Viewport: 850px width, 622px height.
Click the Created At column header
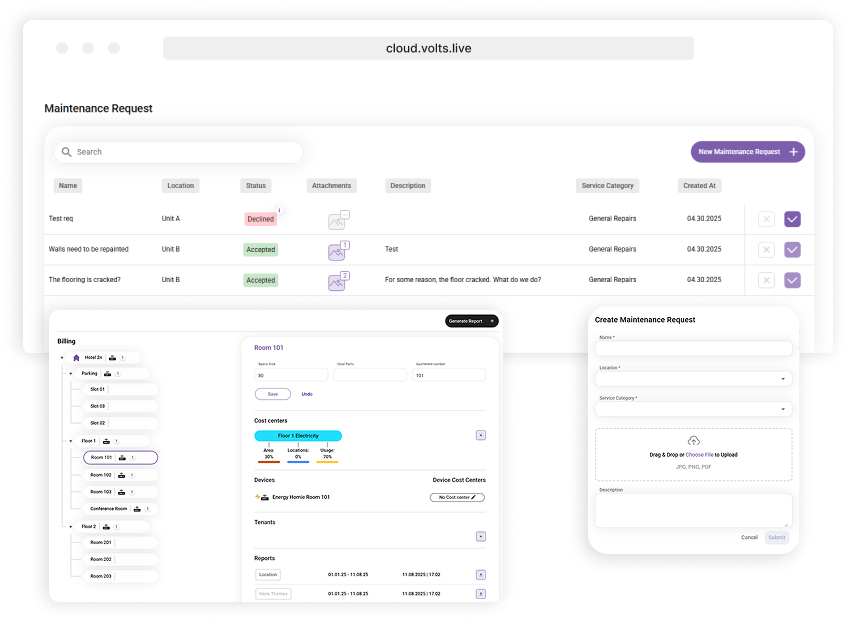tap(698, 185)
